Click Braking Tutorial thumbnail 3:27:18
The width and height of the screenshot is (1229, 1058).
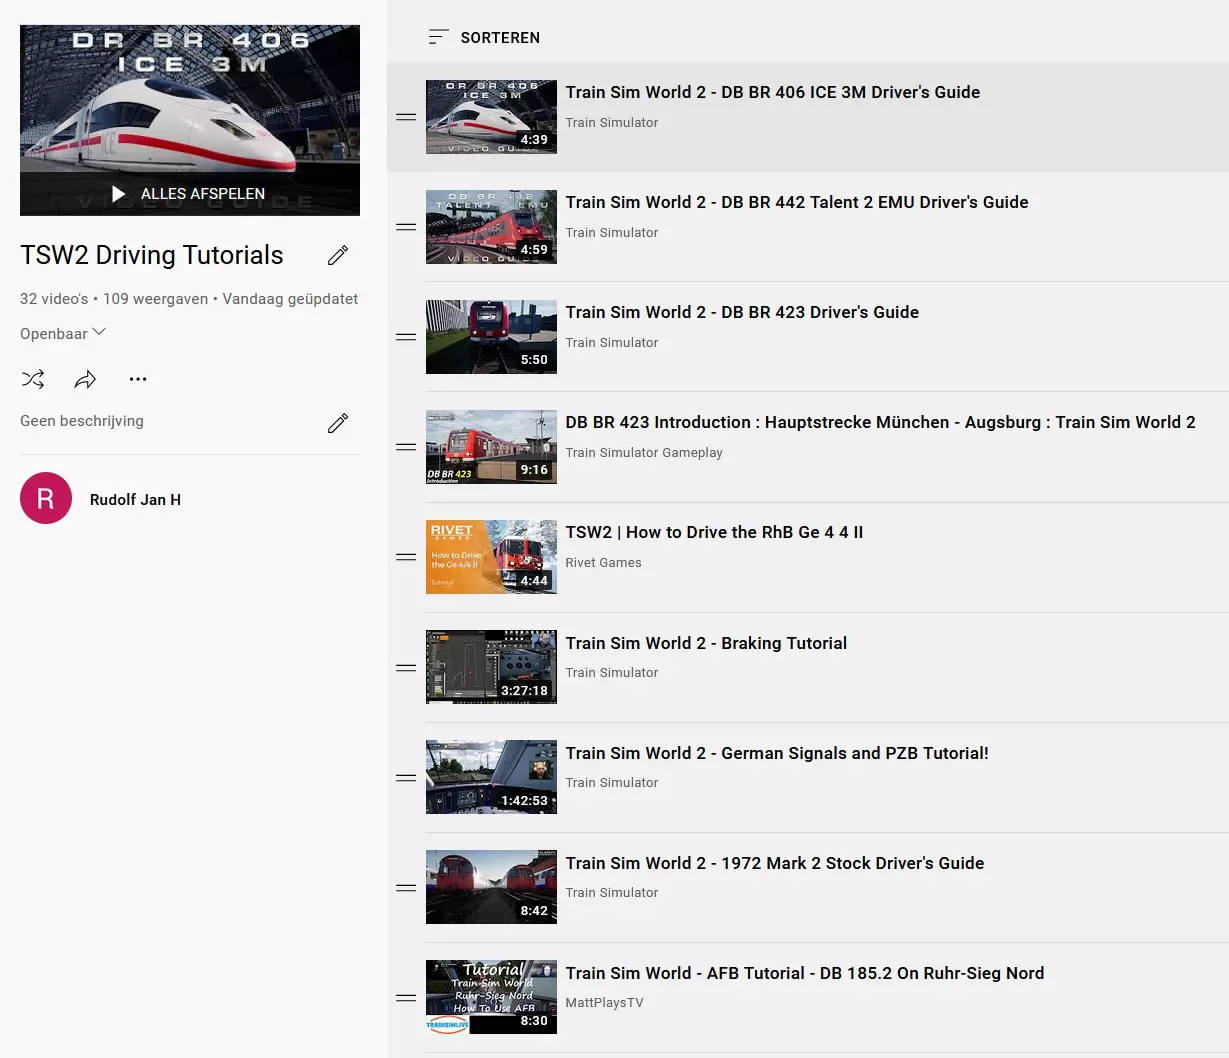click(x=491, y=667)
